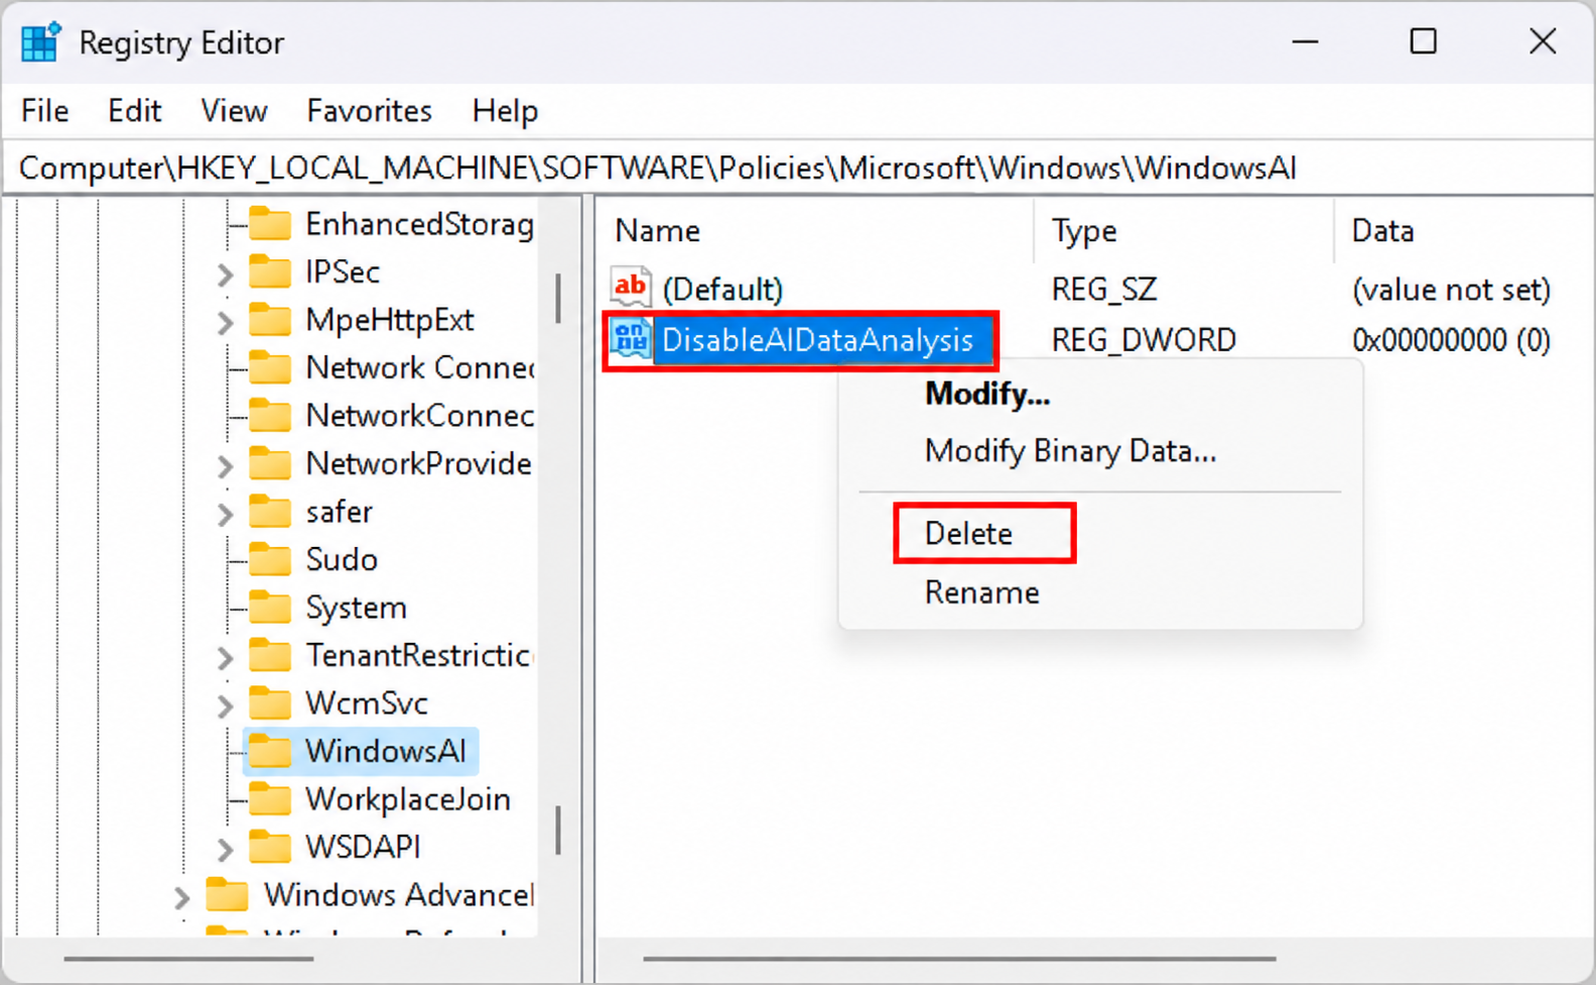
Task: Click the 0x00000000 (0) data cell
Action: [x=1451, y=340]
